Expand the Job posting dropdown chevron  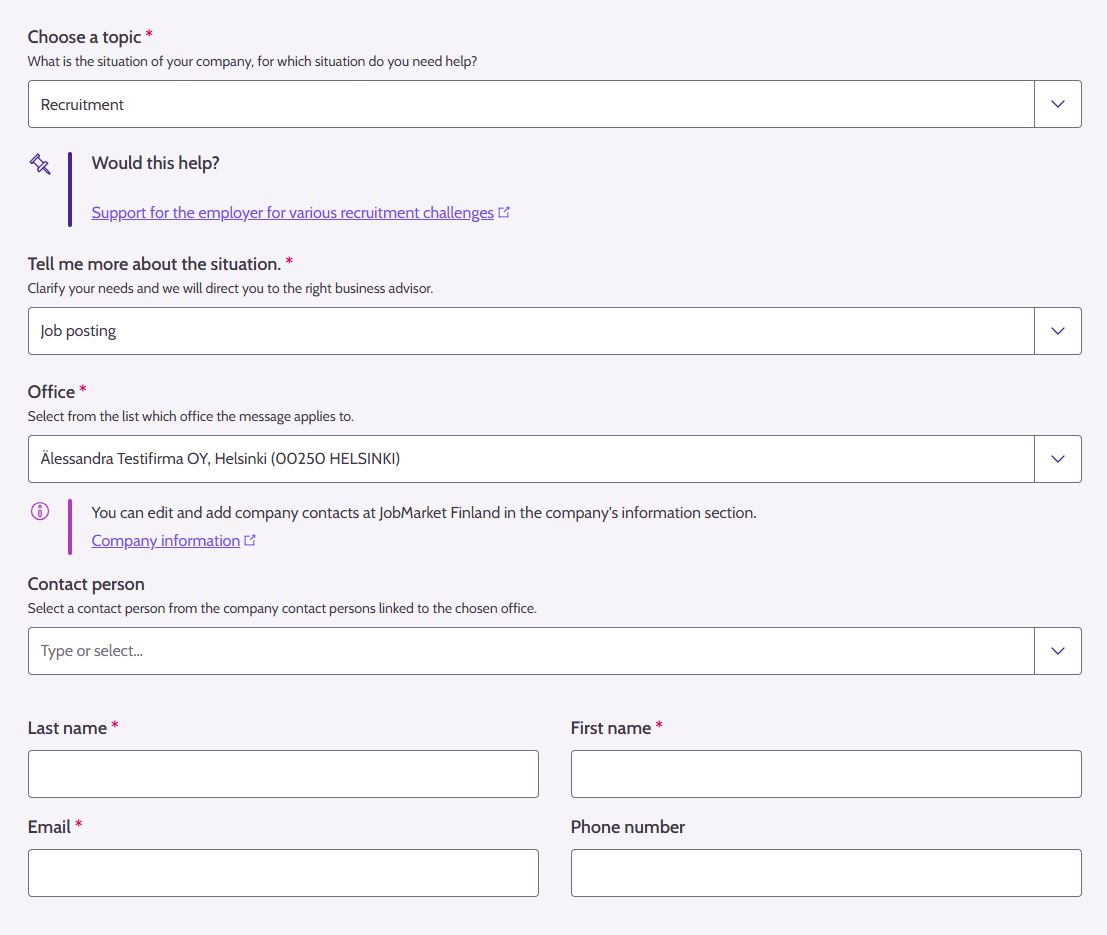(1058, 330)
